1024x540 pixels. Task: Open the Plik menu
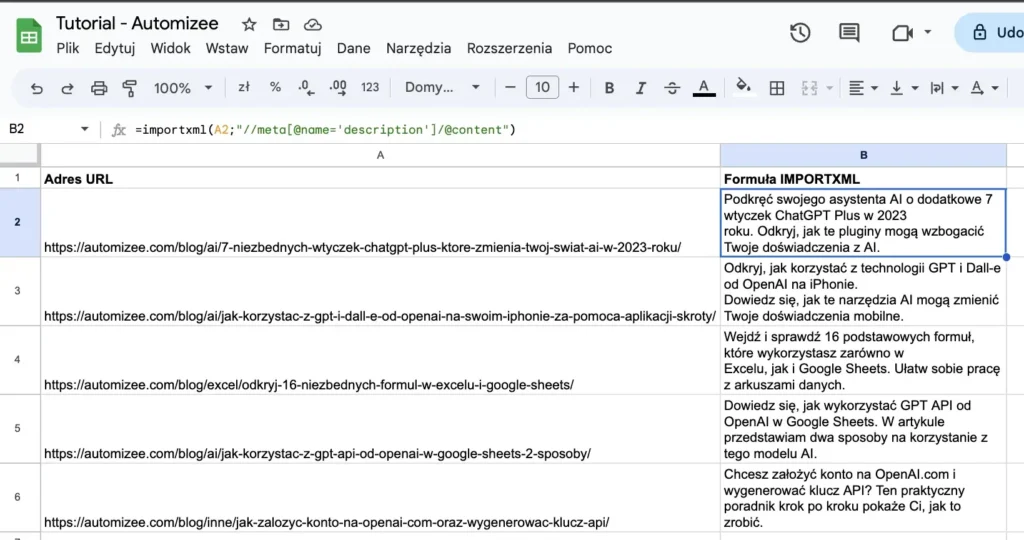coord(68,48)
